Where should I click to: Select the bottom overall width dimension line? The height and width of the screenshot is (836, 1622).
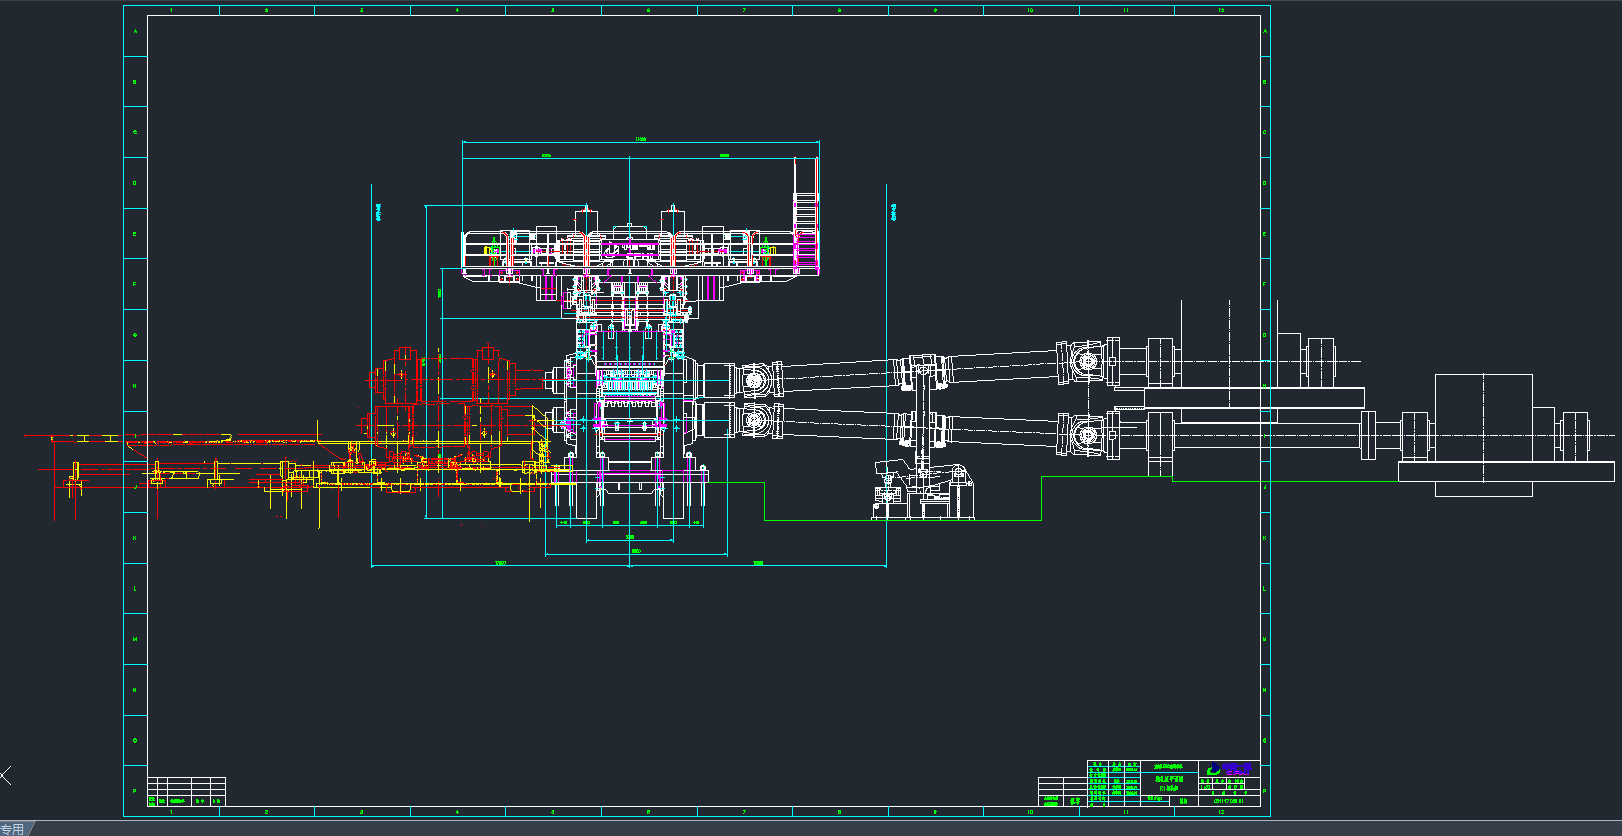click(x=629, y=566)
